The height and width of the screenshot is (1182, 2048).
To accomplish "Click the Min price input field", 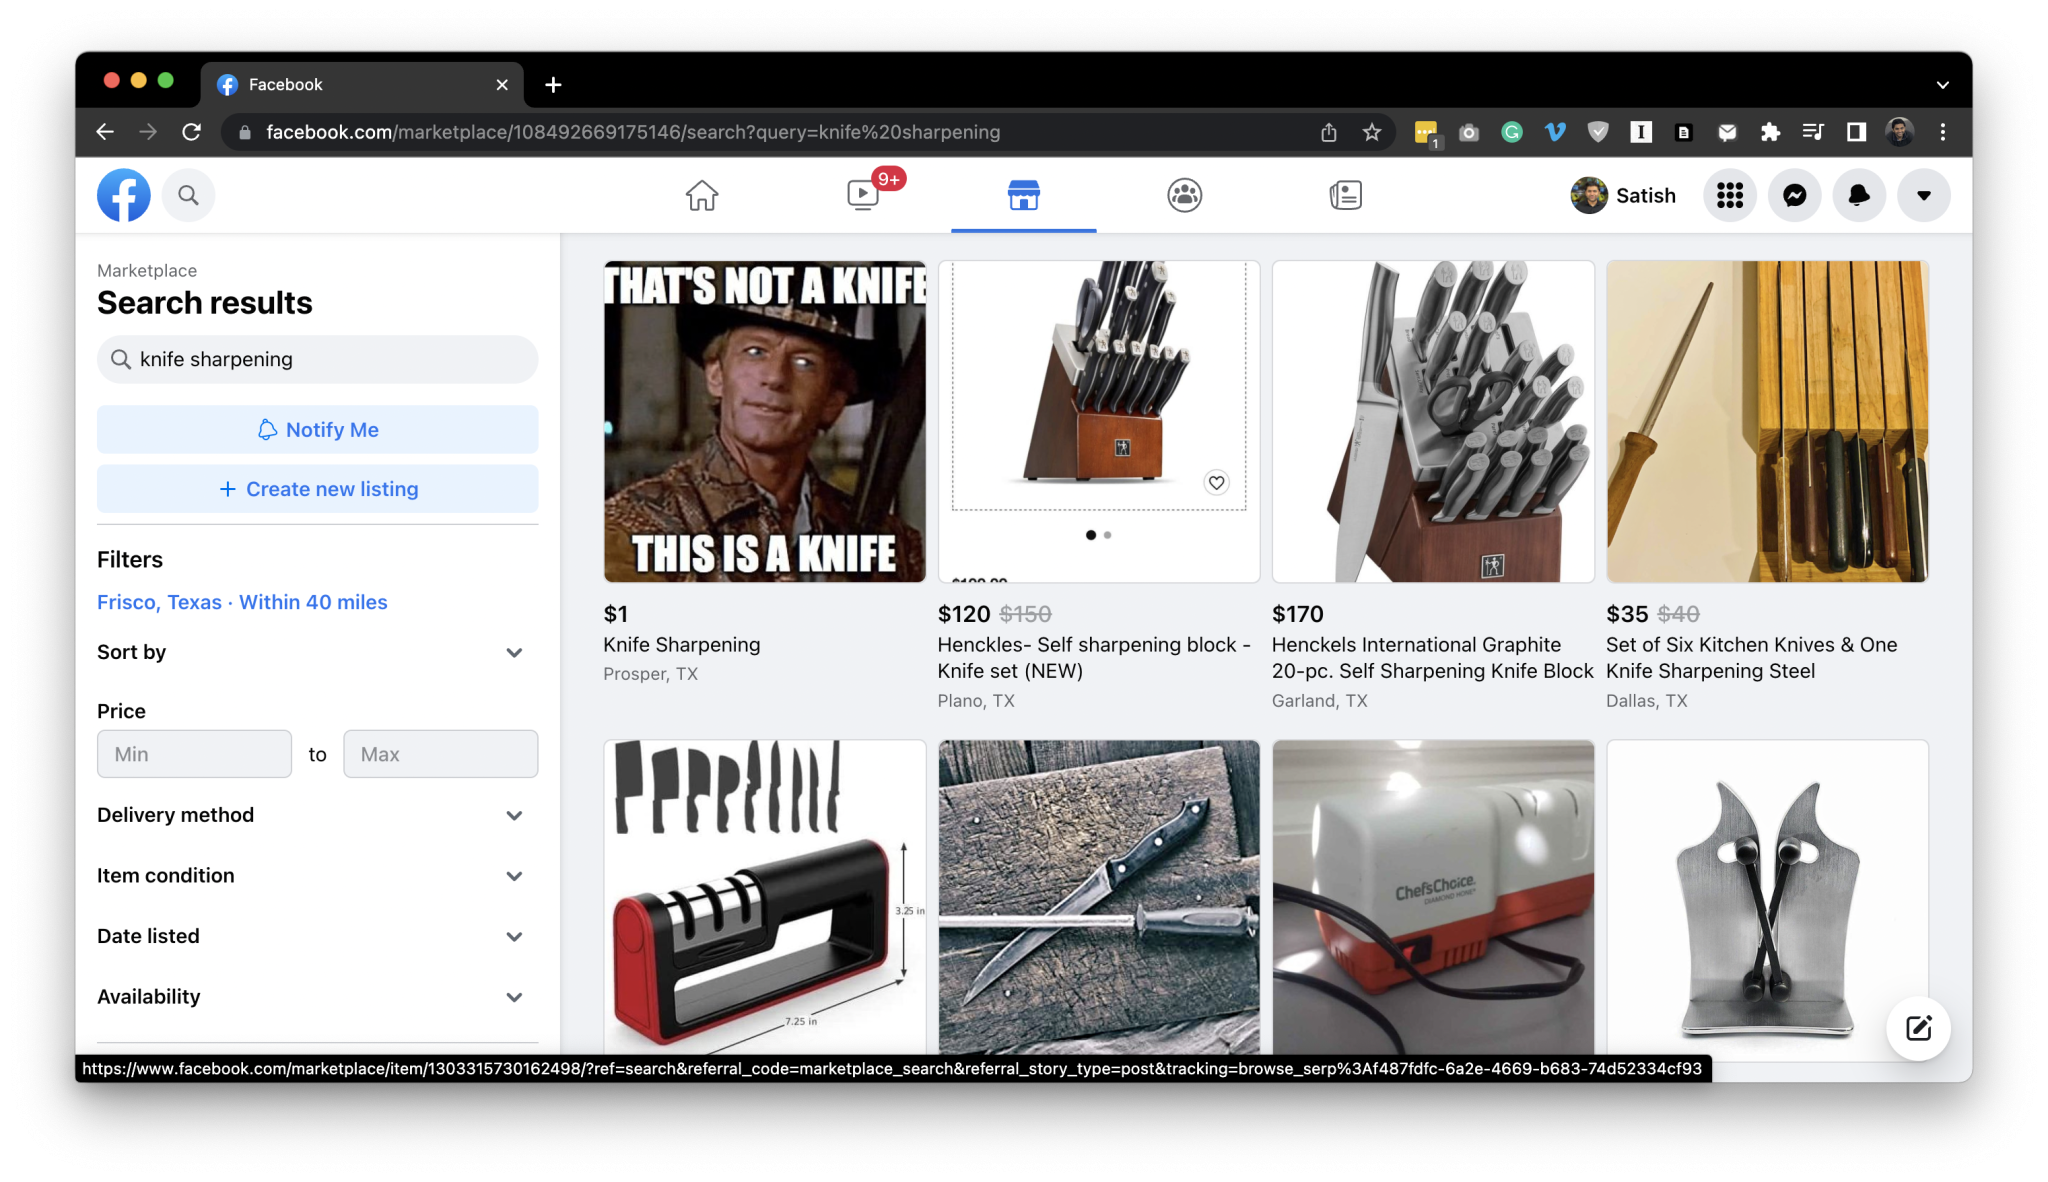I will [x=194, y=754].
